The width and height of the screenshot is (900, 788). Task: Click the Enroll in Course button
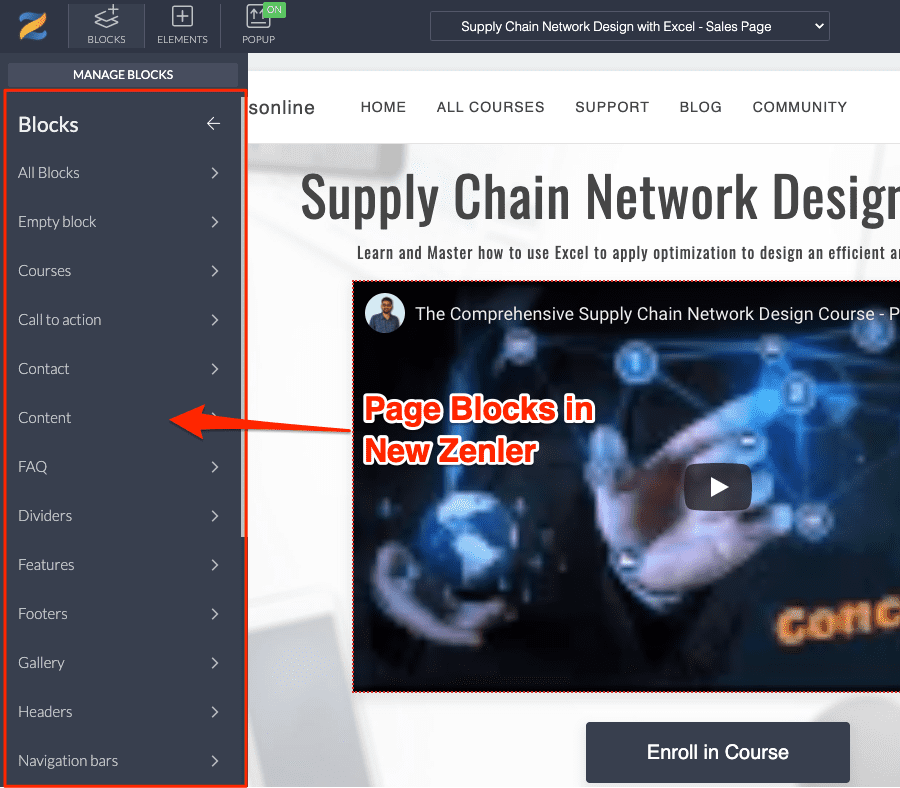[x=717, y=752]
